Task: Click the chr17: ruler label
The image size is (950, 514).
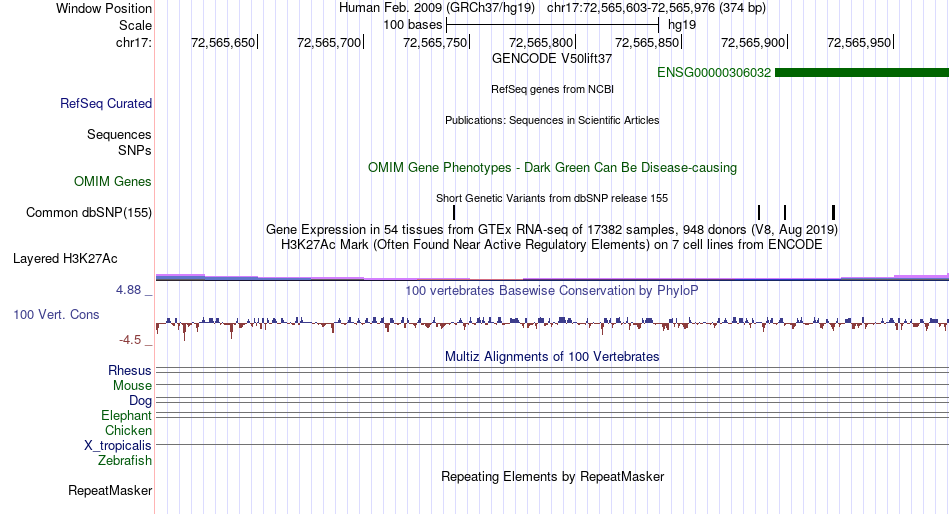Action: pyautogui.click(x=134, y=42)
